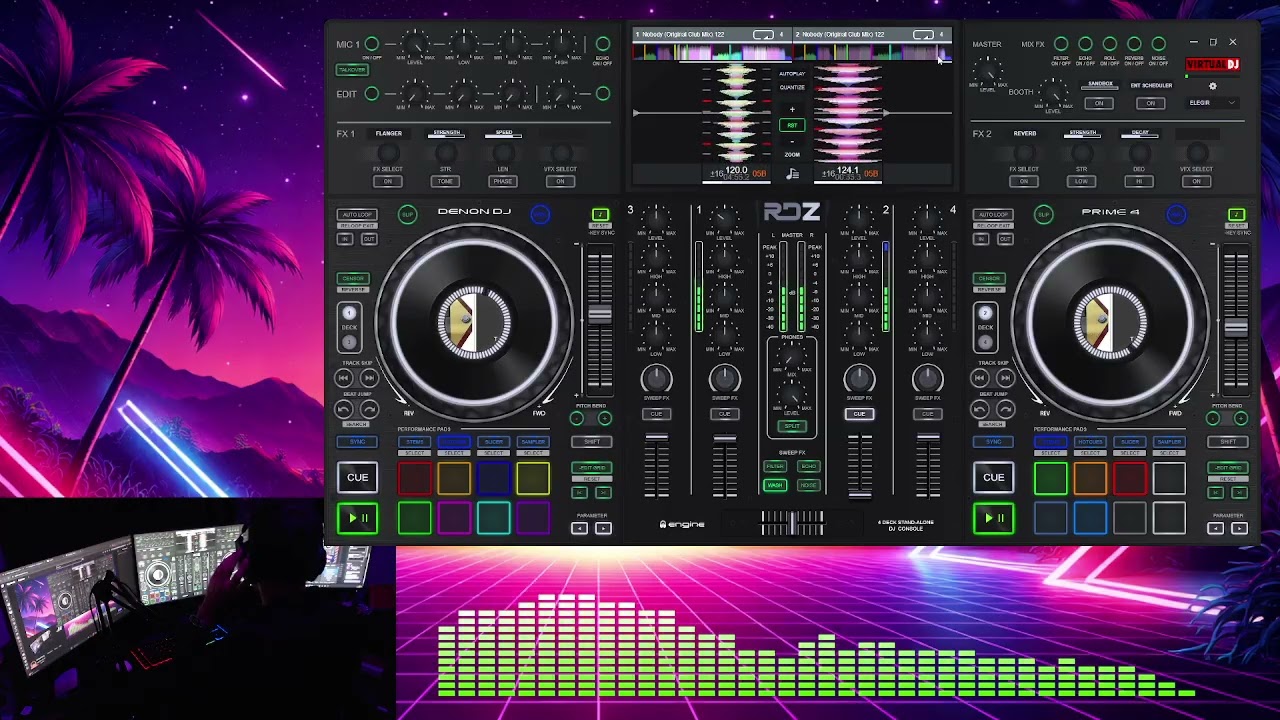Toggle Mix FX Roll on/off

[x=1110, y=44]
